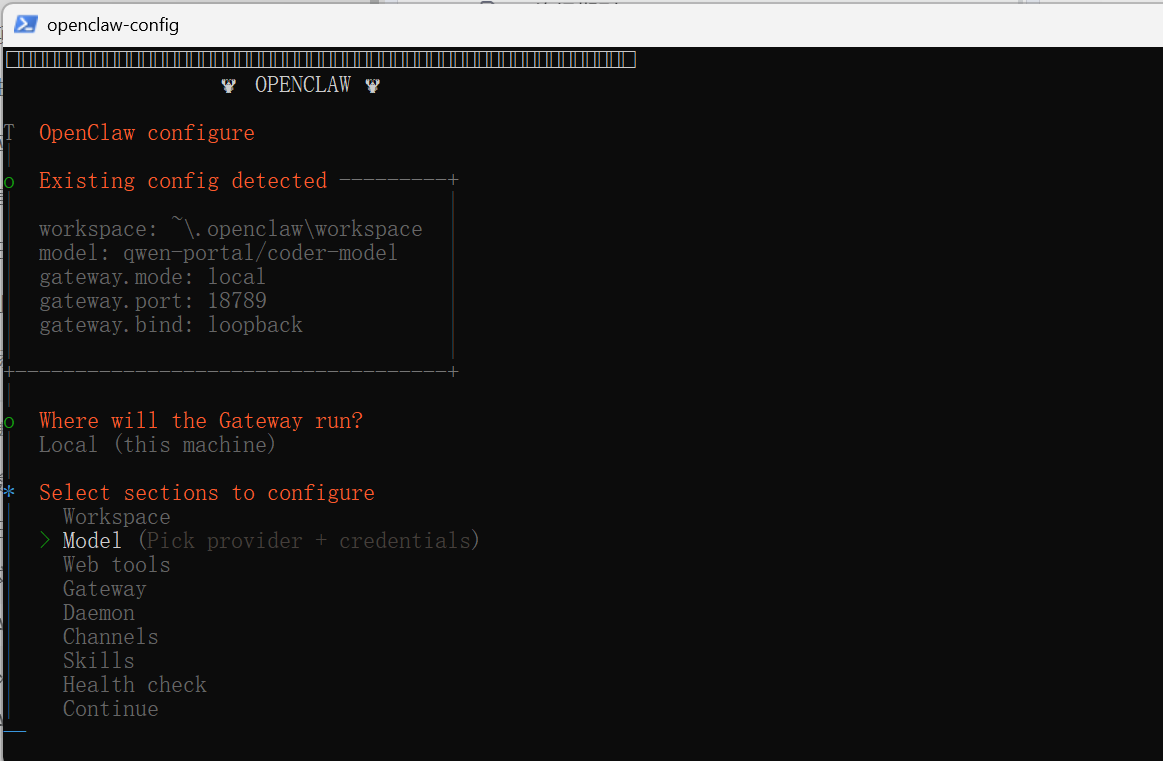Click the green arrow beside Model
The width and height of the screenshot is (1163, 761).
[45, 541]
